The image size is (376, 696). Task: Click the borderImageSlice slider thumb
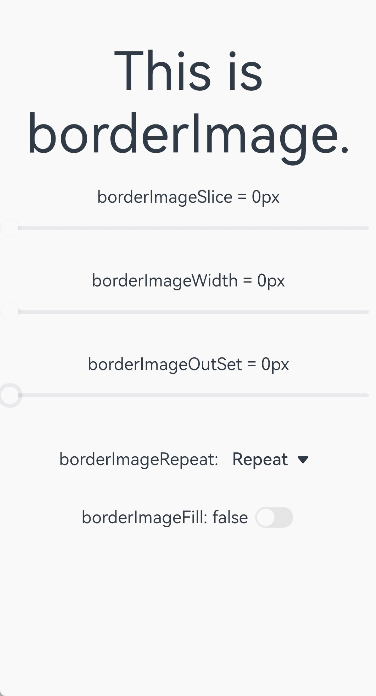(x=9, y=228)
